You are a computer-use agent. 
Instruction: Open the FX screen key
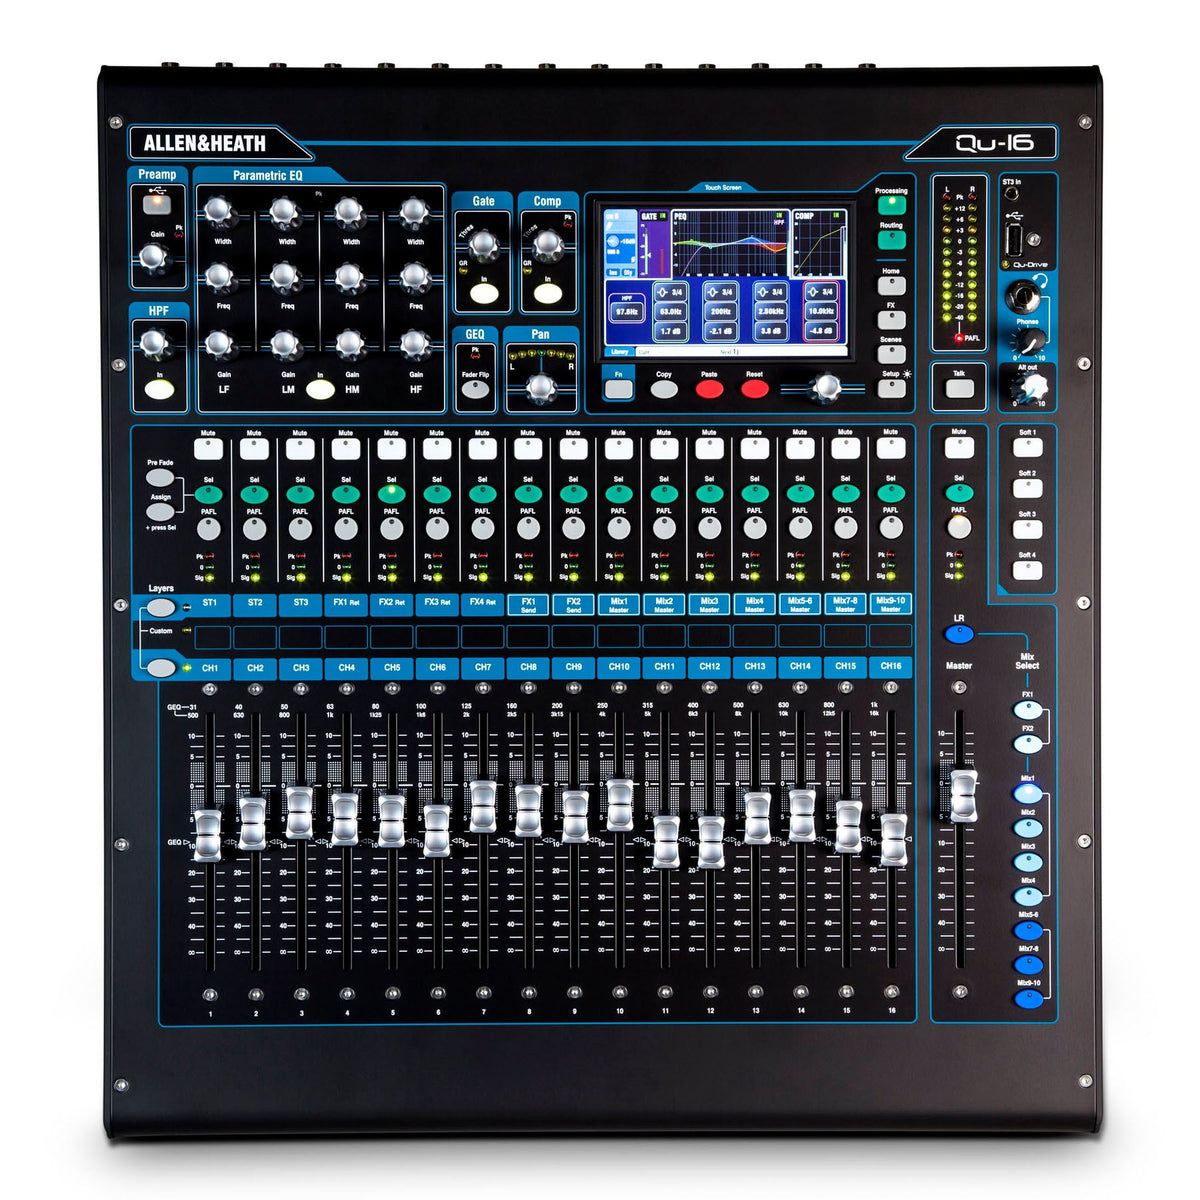tap(891, 321)
